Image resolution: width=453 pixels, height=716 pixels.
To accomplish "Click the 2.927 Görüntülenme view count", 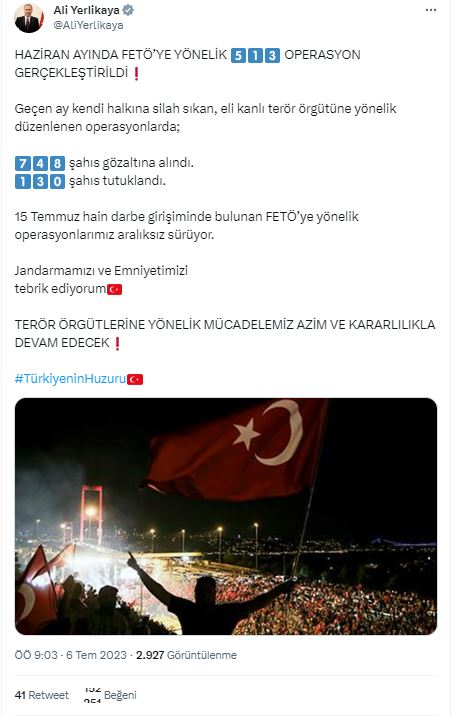I will coord(186,655).
